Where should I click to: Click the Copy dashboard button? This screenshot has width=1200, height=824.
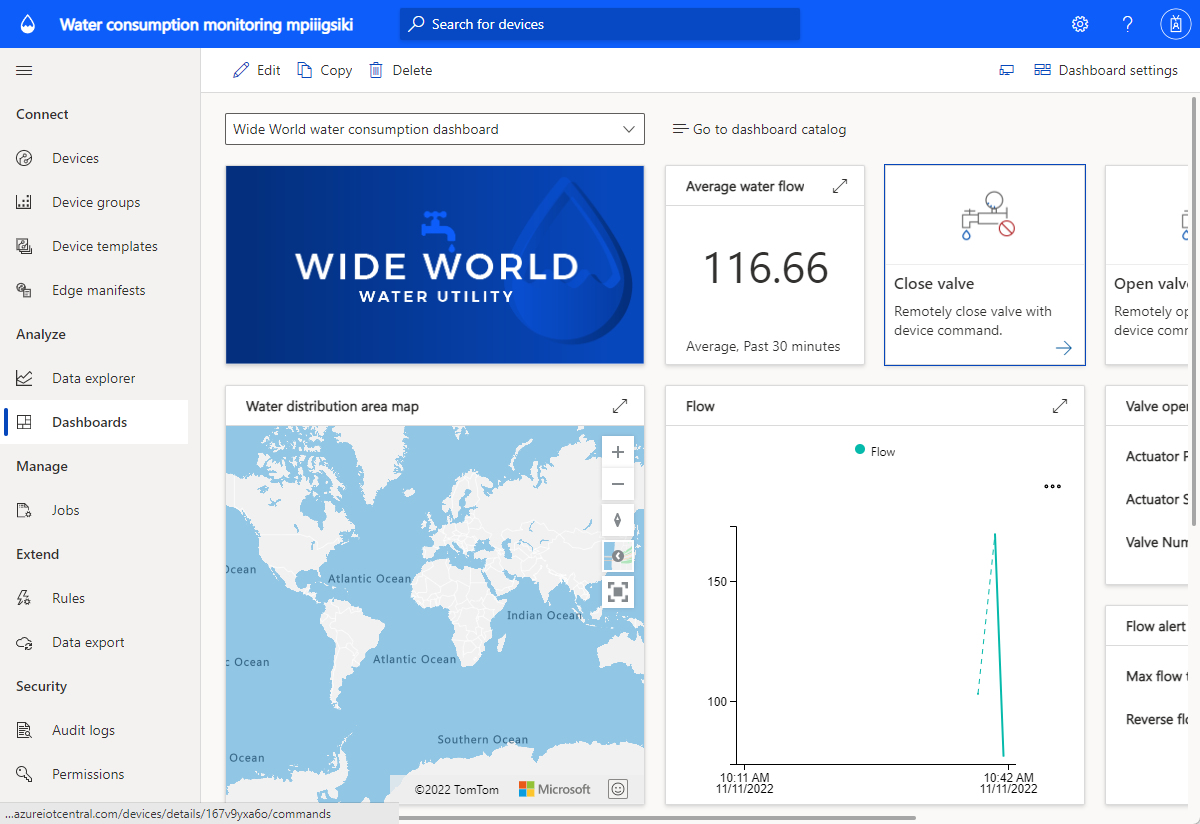click(x=325, y=70)
